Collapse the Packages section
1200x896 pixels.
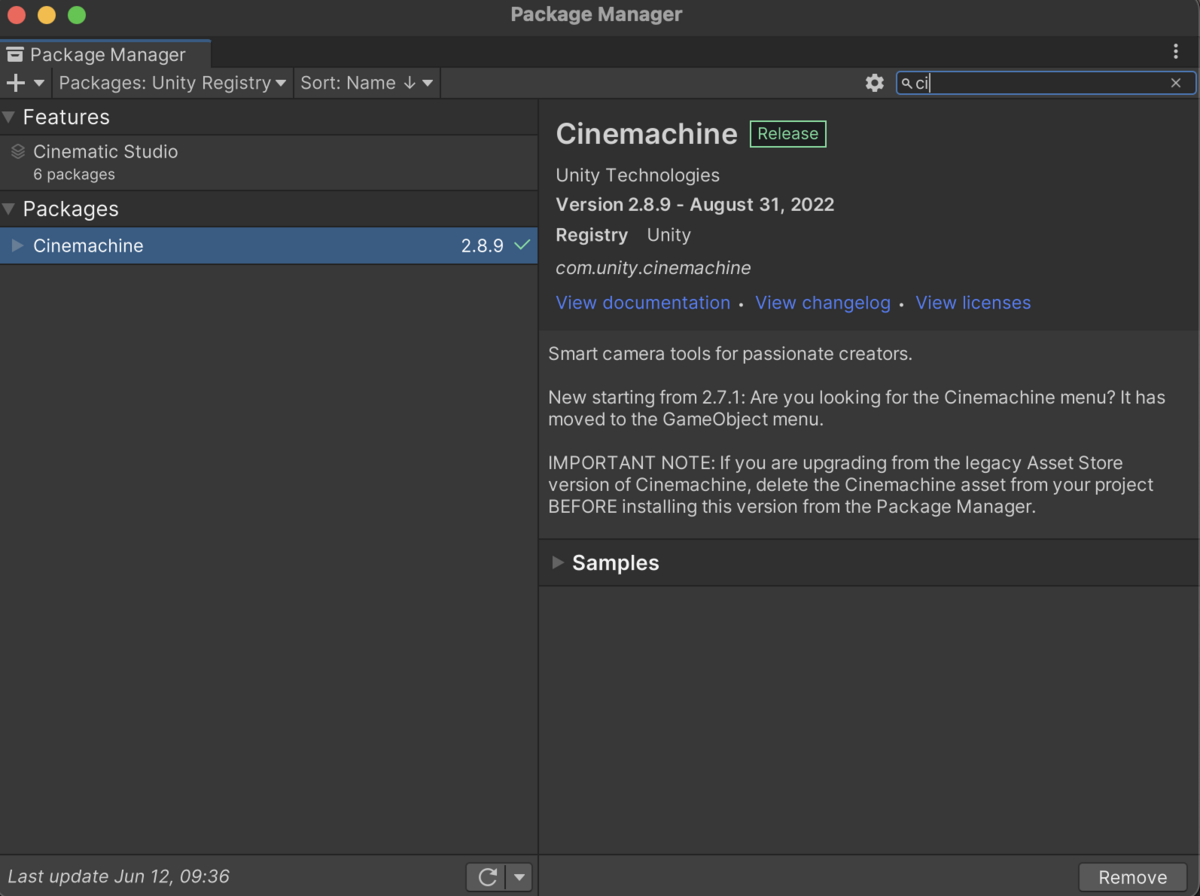9,209
